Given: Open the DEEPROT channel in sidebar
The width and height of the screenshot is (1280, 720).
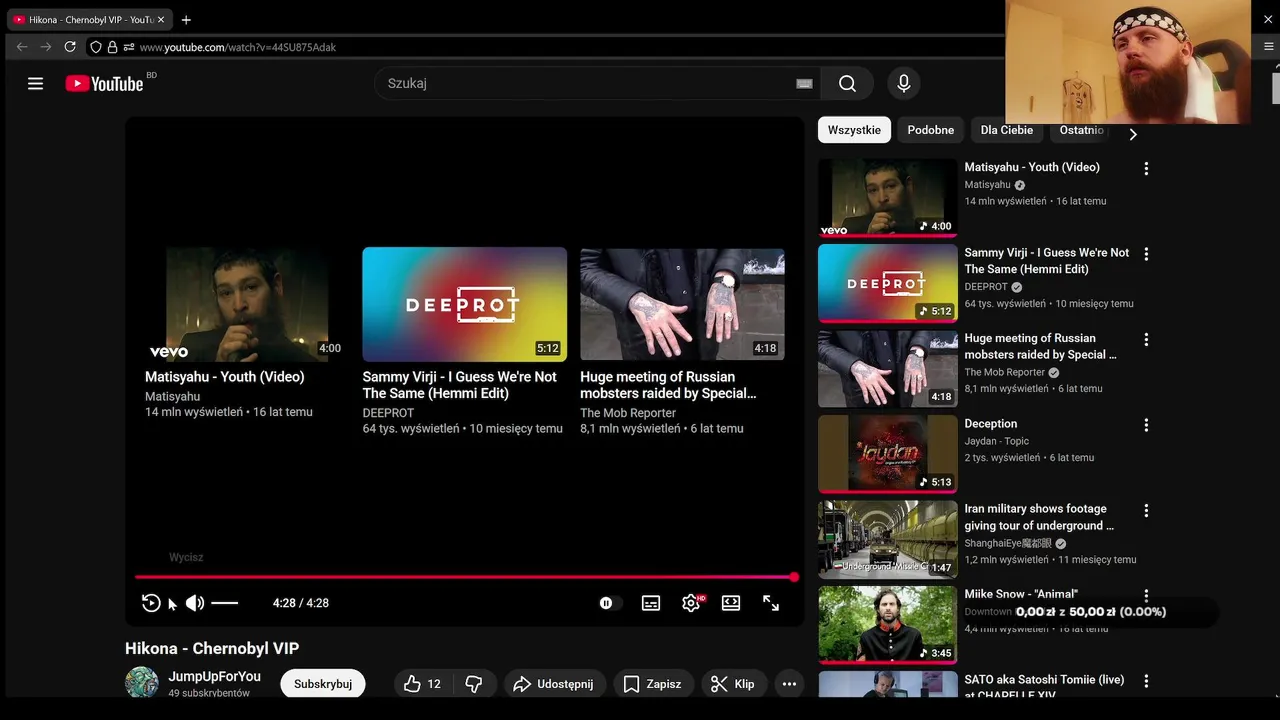Looking at the screenshot, I should tap(986, 287).
